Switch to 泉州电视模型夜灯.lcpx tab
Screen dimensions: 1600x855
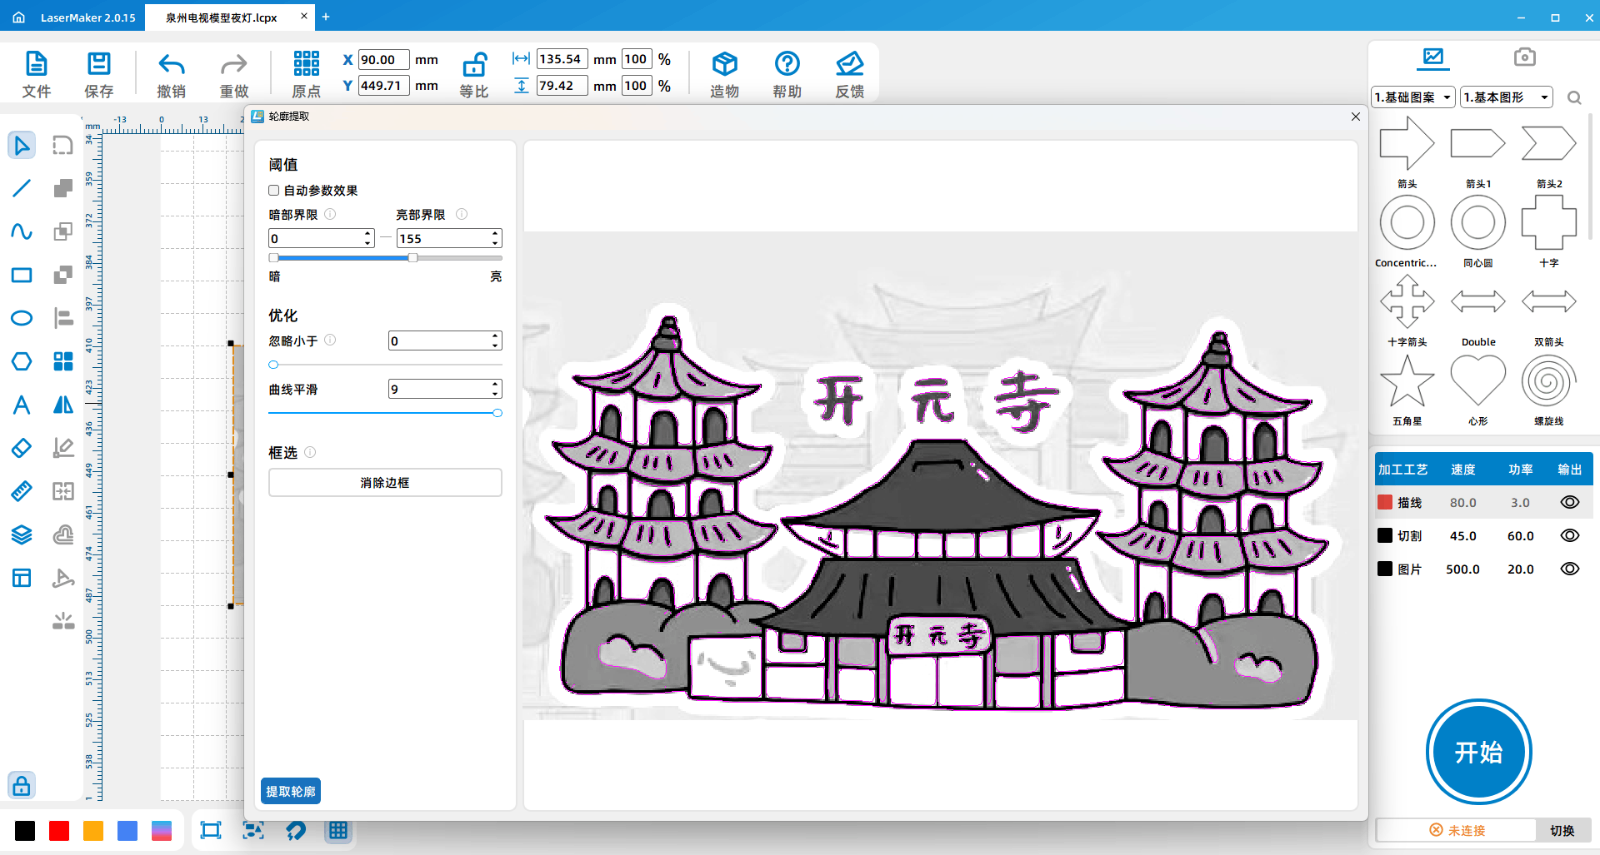click(222, 17)
